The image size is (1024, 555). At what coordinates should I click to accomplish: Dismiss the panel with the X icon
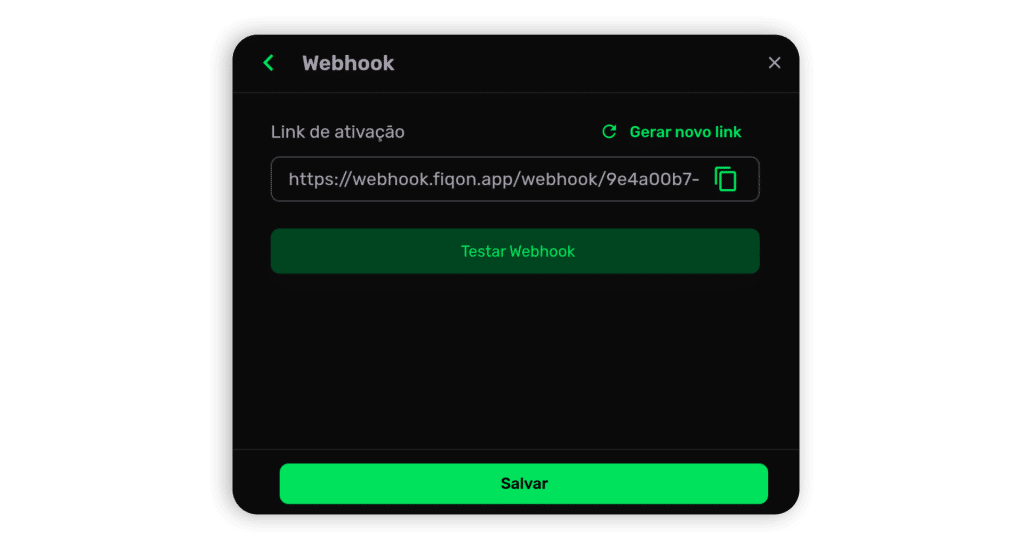tap(775, 63)
